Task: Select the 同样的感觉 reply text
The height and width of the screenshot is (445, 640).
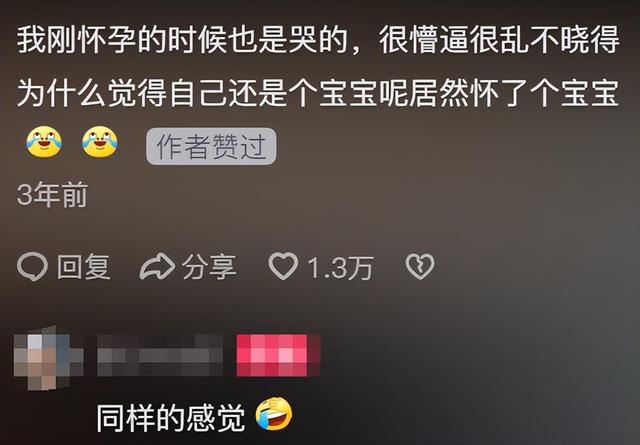Action: [x=171, y=418]
